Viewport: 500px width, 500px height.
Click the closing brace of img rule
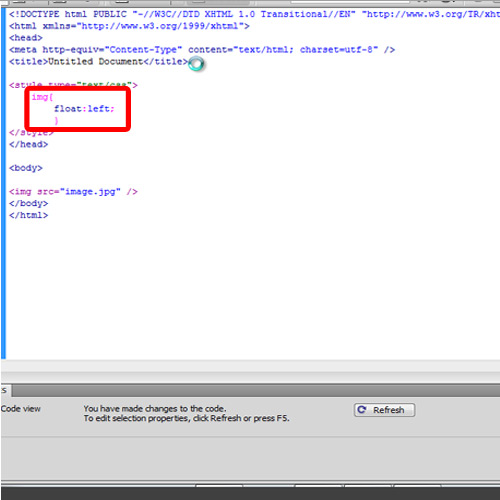point(56,120)
